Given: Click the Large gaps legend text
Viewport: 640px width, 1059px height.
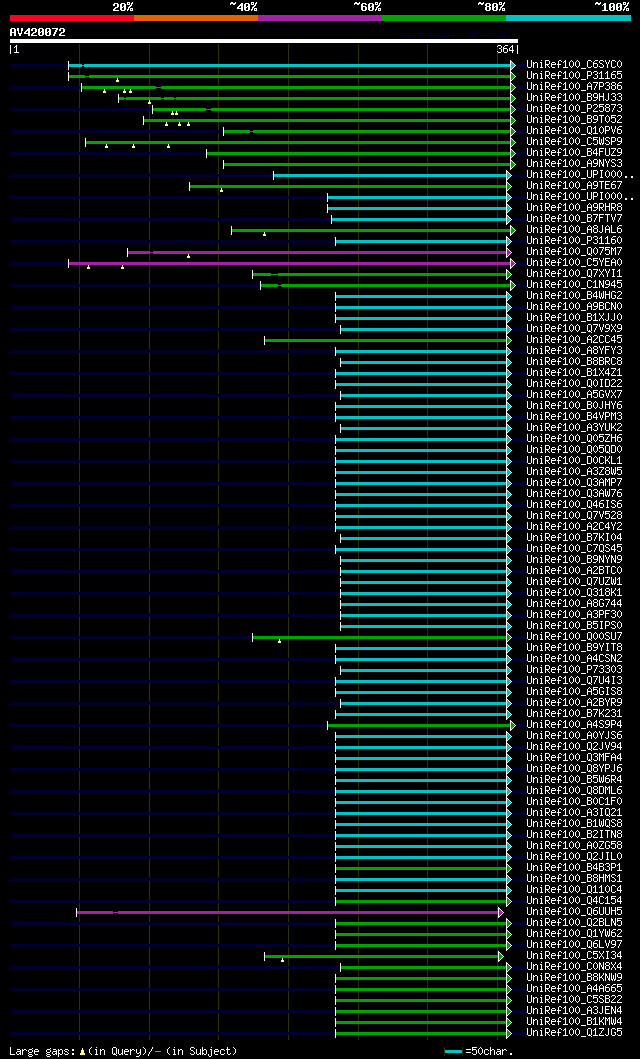Looking at the screenshot, I should [x=123, y=1051].
